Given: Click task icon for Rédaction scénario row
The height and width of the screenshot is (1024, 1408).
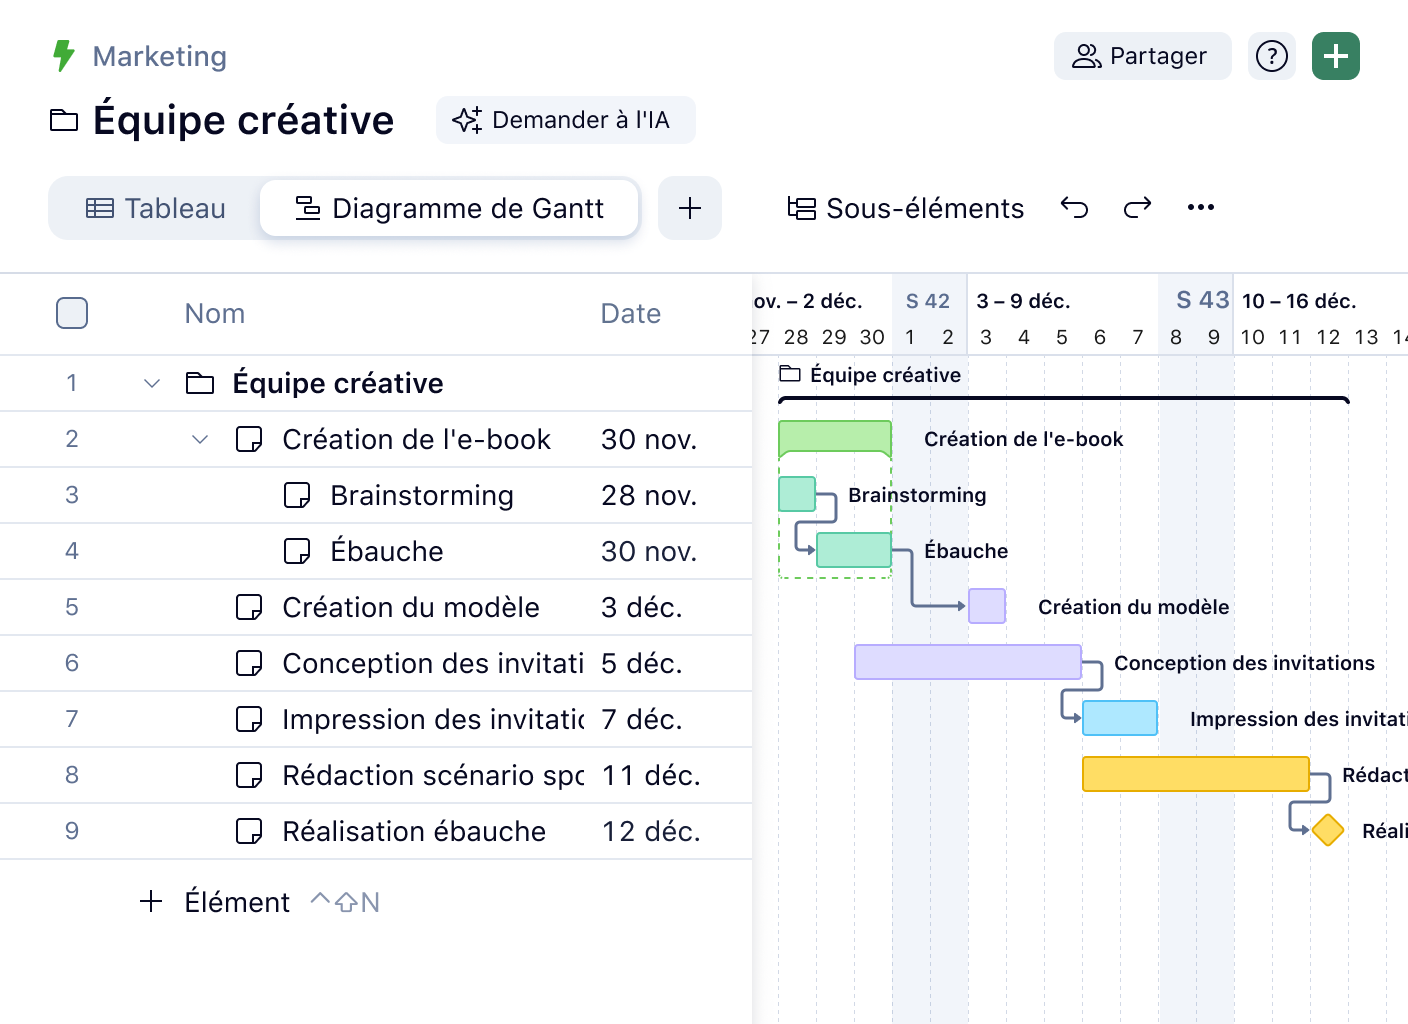Looking at the screenshot, I should pyautogui.click(x=249, y=775).
